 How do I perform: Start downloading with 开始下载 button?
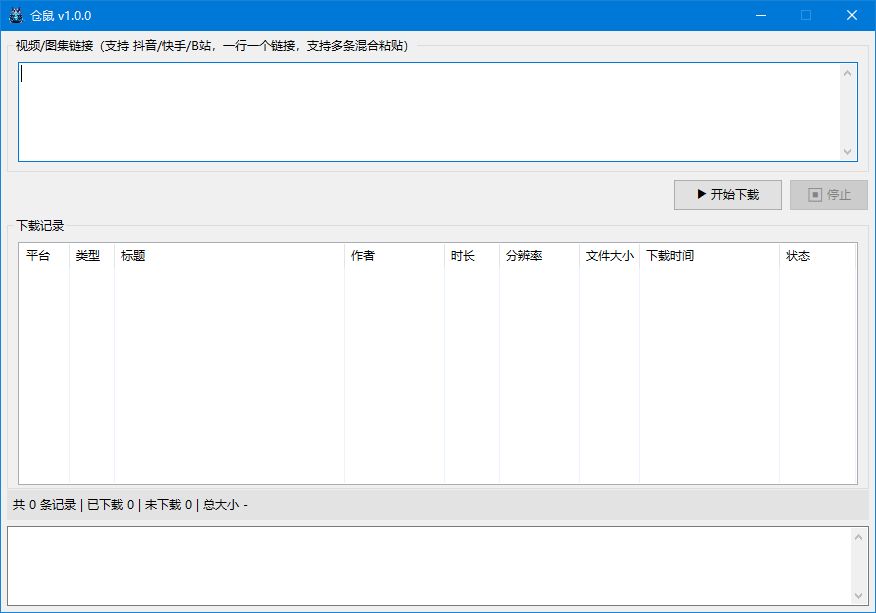click(727, 194)
